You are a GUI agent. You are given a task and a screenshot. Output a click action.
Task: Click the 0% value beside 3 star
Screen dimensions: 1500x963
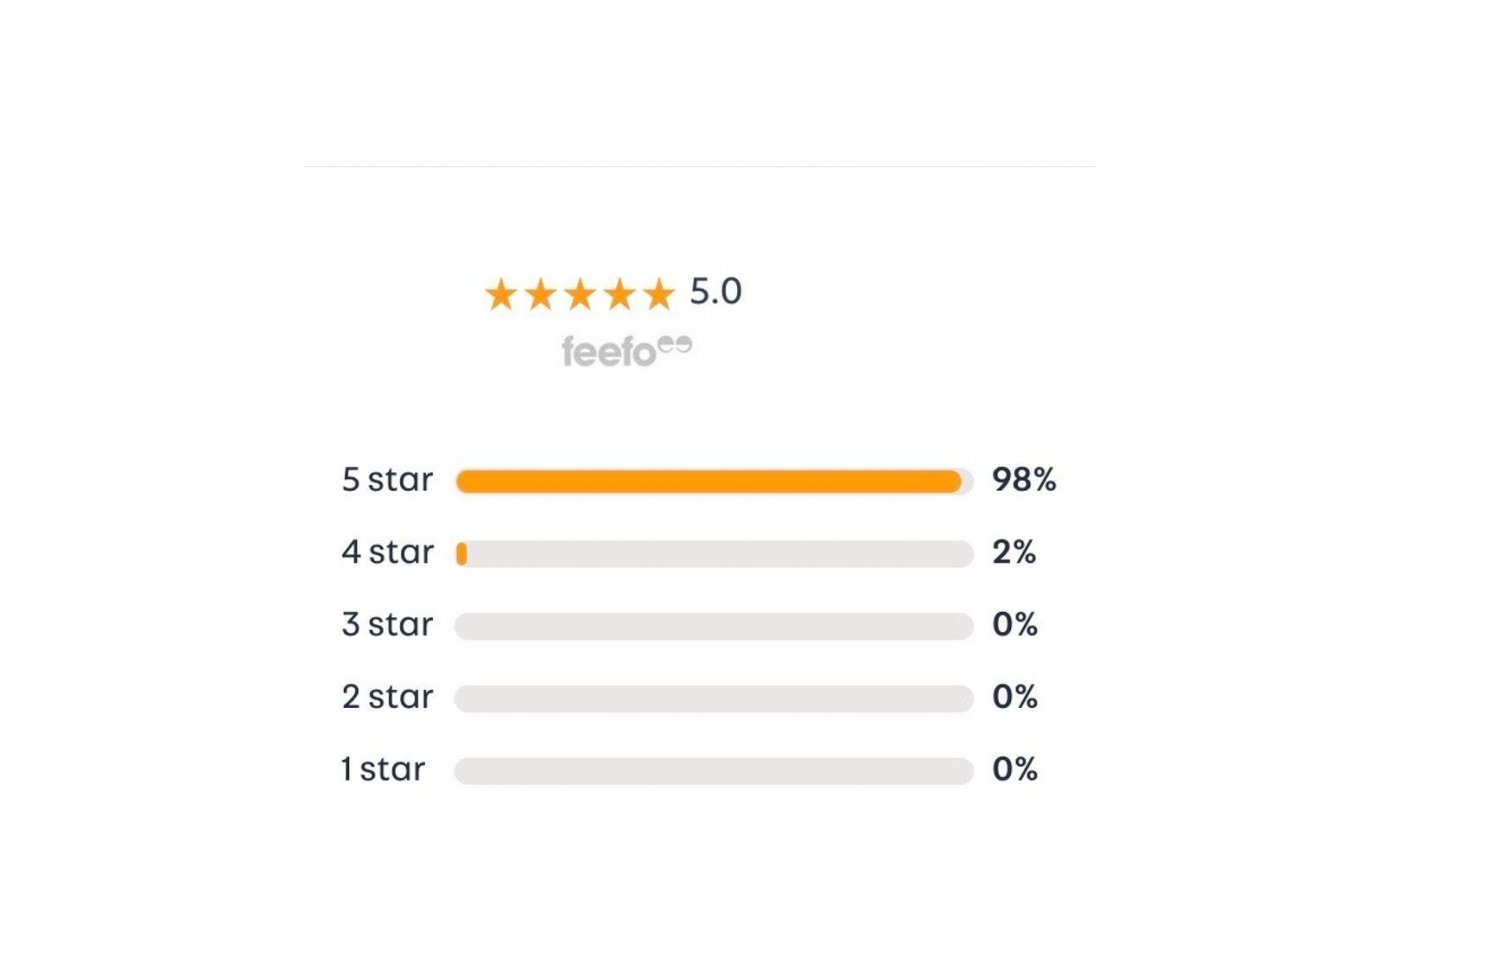click(x=1015, y=624)
